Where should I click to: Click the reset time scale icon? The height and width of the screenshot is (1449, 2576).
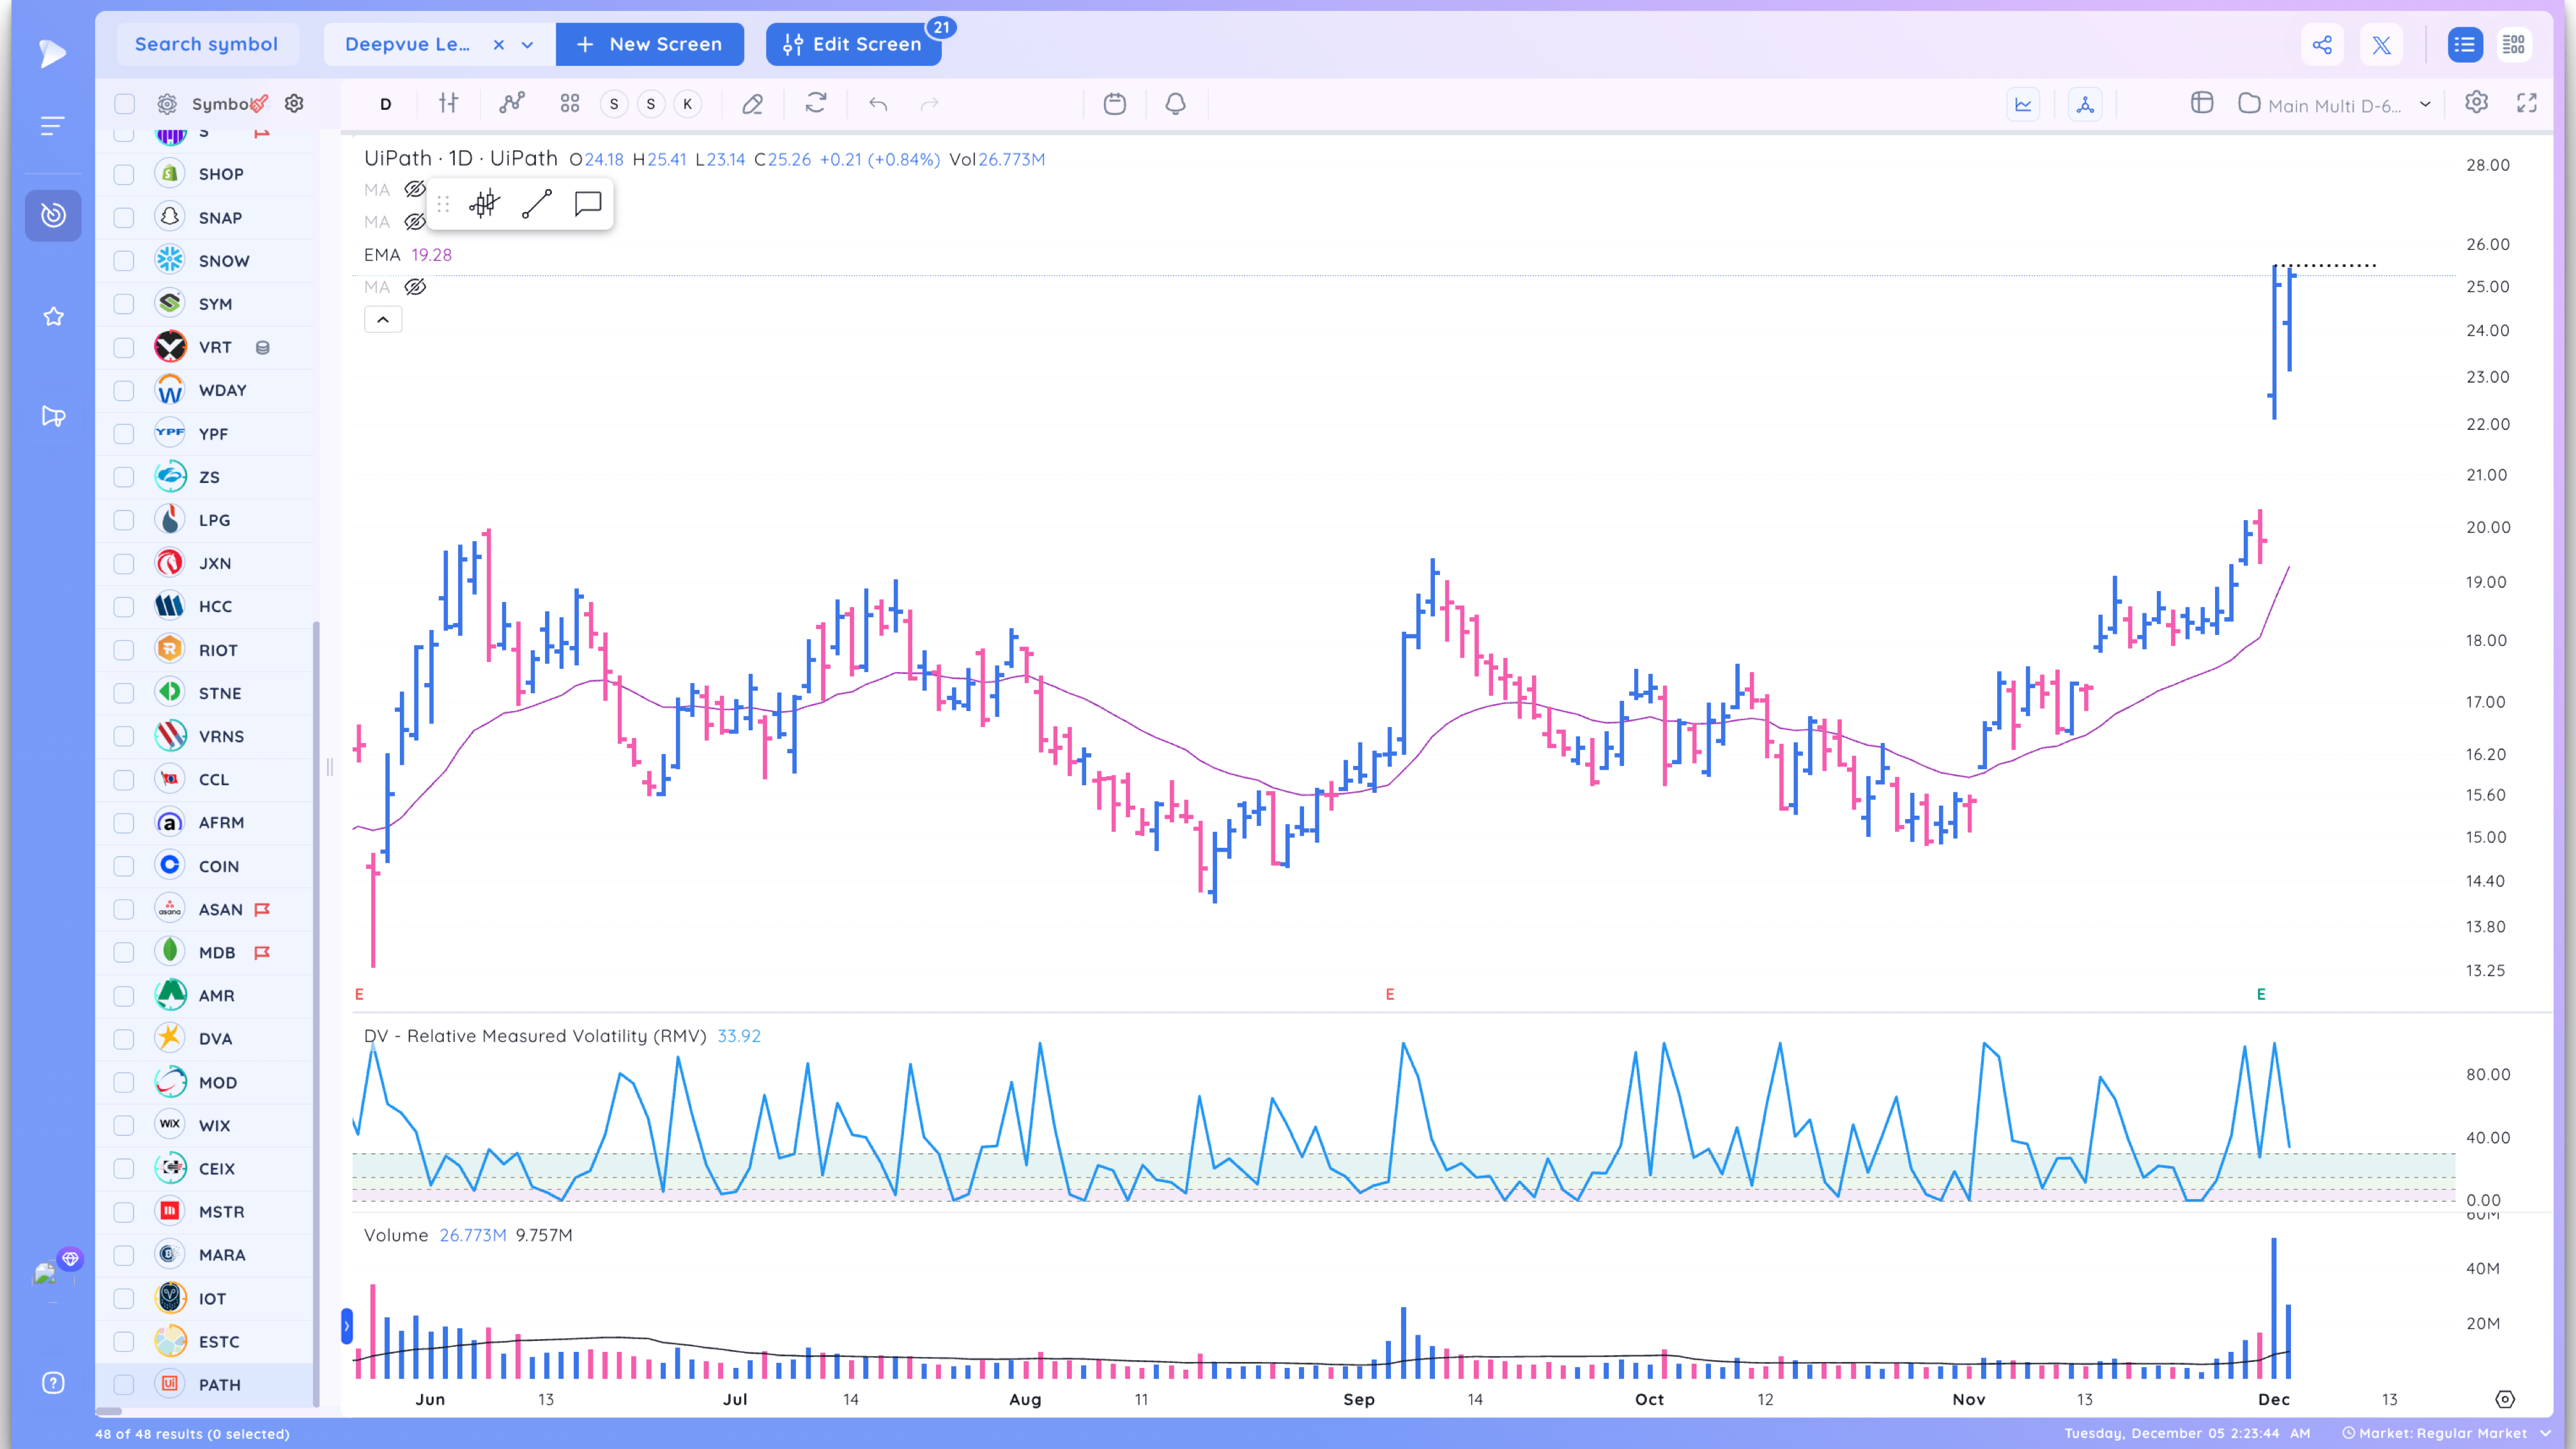click(2505, 1399)
